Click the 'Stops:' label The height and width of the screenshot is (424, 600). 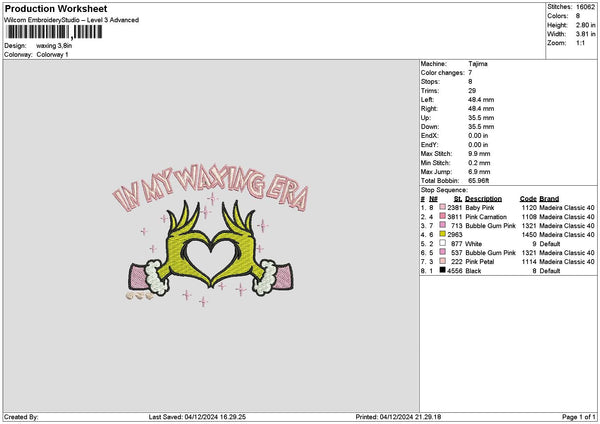click(x=430, y=82)
